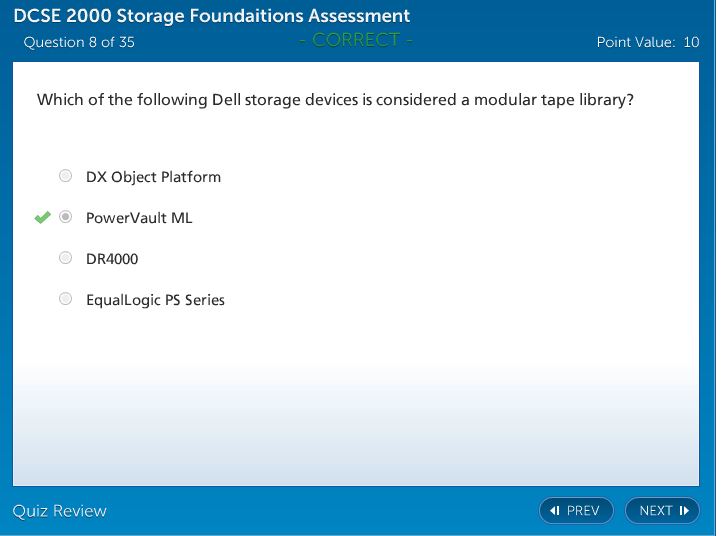Viewport: 722px width, 536px height.
Task: Click the Point Value: 10 indicator
Action: point(647,42)
